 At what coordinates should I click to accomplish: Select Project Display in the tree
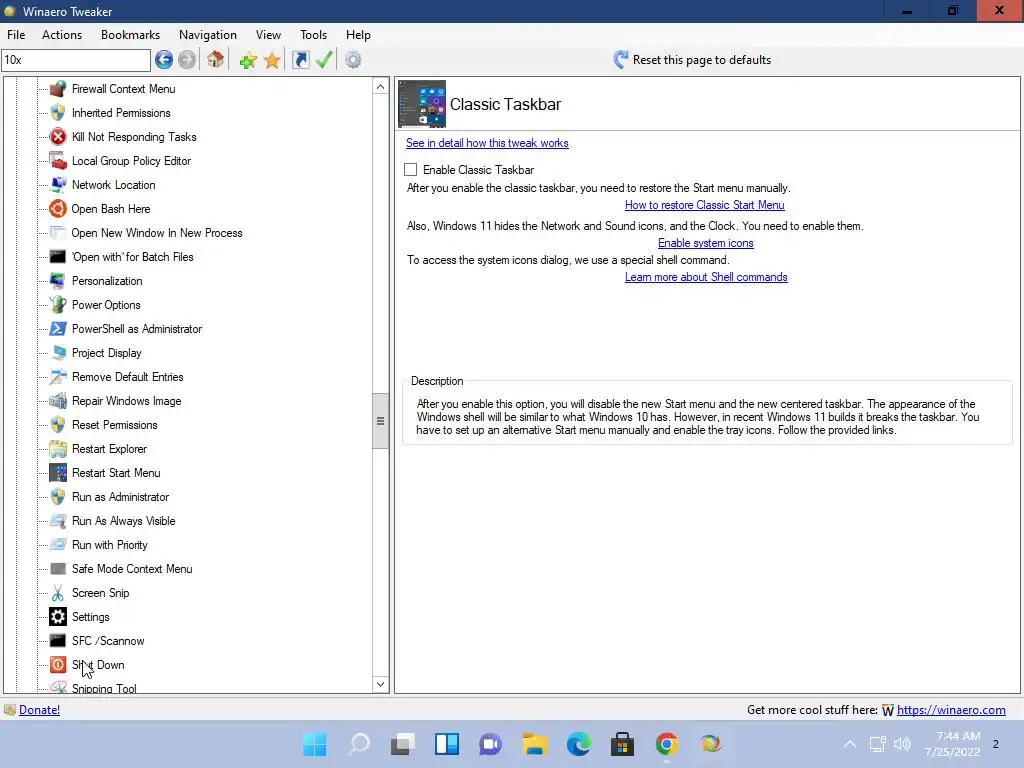(x=106, y=353)
